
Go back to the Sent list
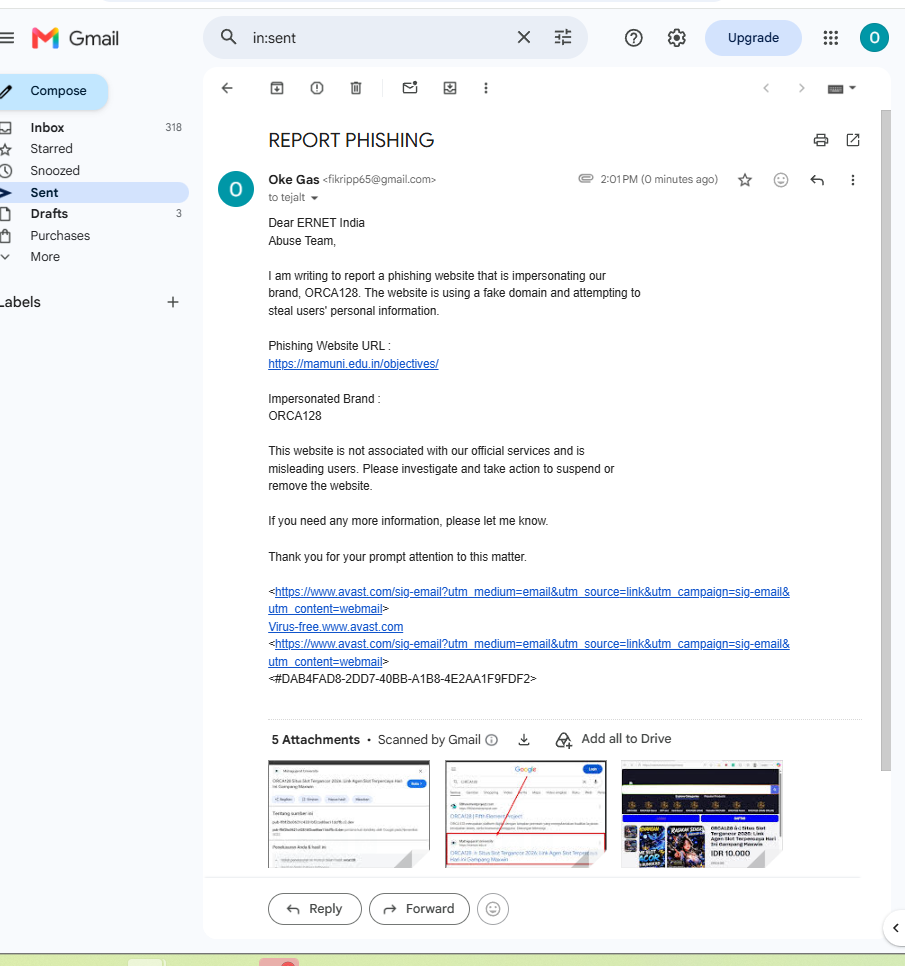pyautogui.click(x=227, y=88)
